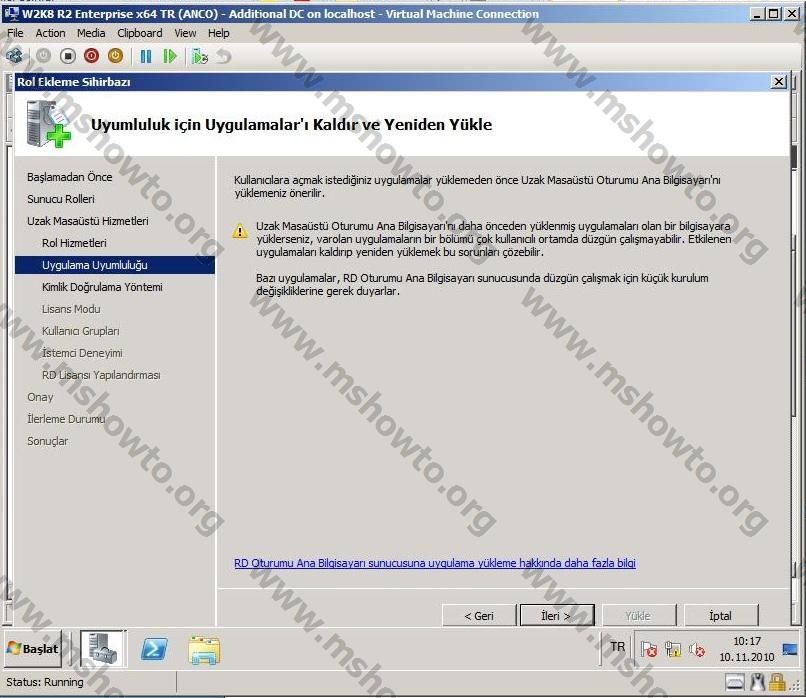Open the Clipboard menu
806x698 pixels.
tap(140, 33)
